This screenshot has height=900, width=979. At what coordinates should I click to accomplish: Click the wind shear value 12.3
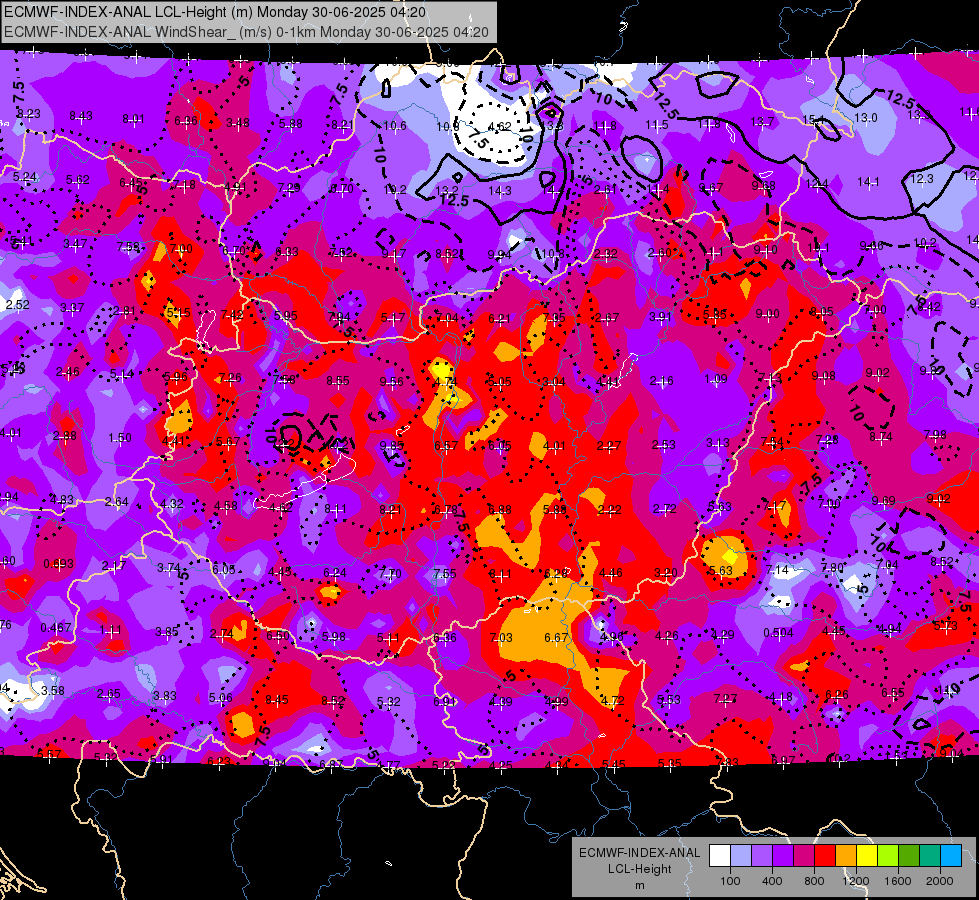(x=922, y=179)
